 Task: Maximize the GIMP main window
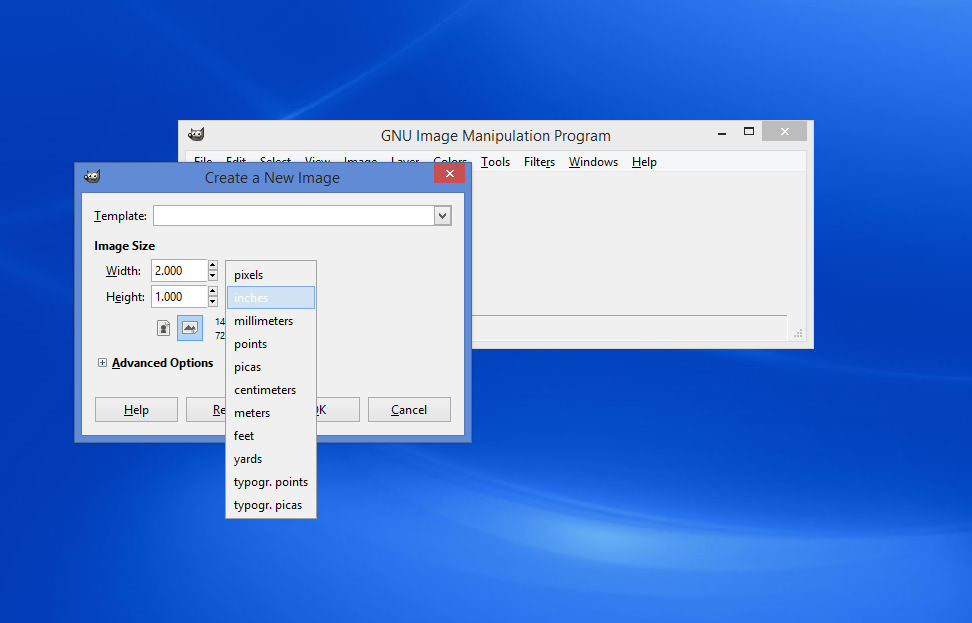749,131
